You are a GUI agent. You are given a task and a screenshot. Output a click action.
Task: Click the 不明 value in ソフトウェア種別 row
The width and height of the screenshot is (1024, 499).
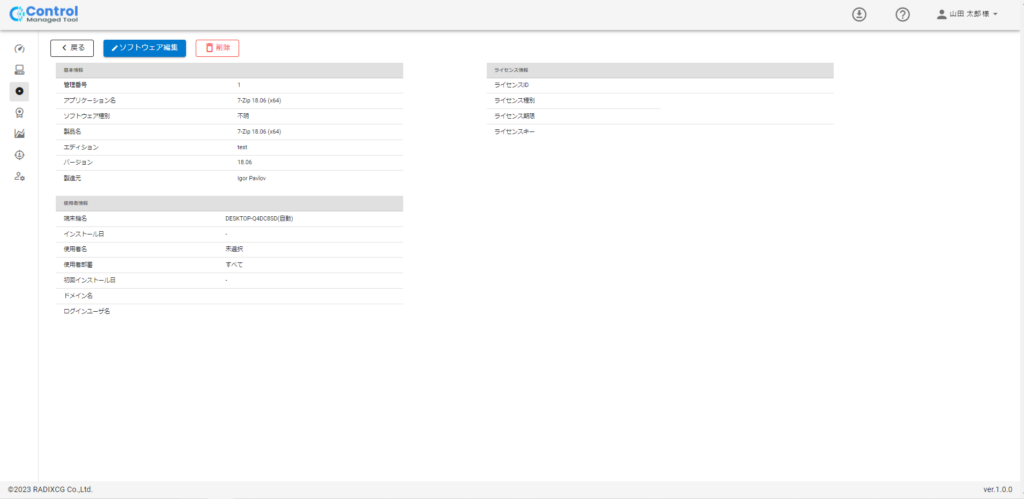point(243,116)
